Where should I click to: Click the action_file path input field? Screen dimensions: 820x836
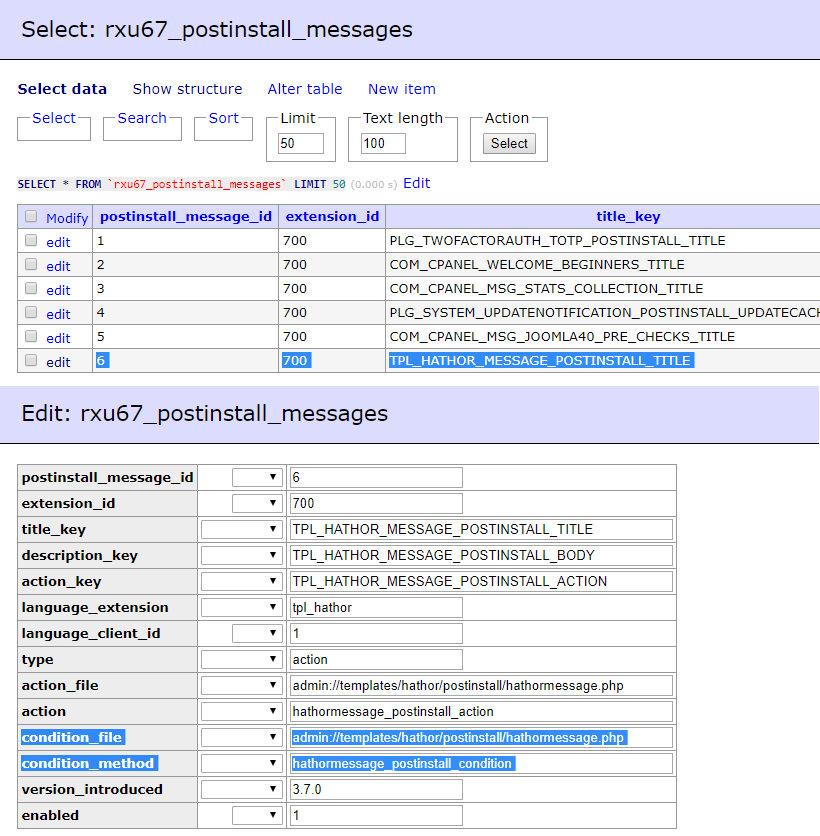point(481,686)
